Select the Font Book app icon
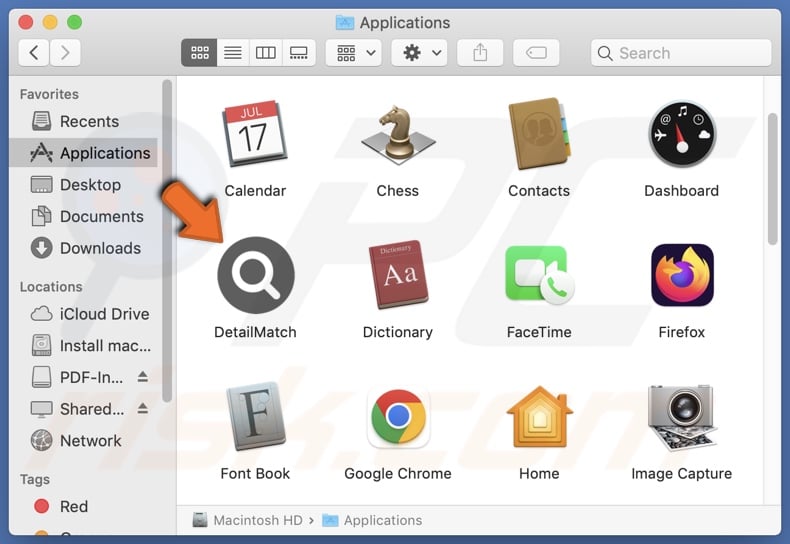 [x=255, y=417]
